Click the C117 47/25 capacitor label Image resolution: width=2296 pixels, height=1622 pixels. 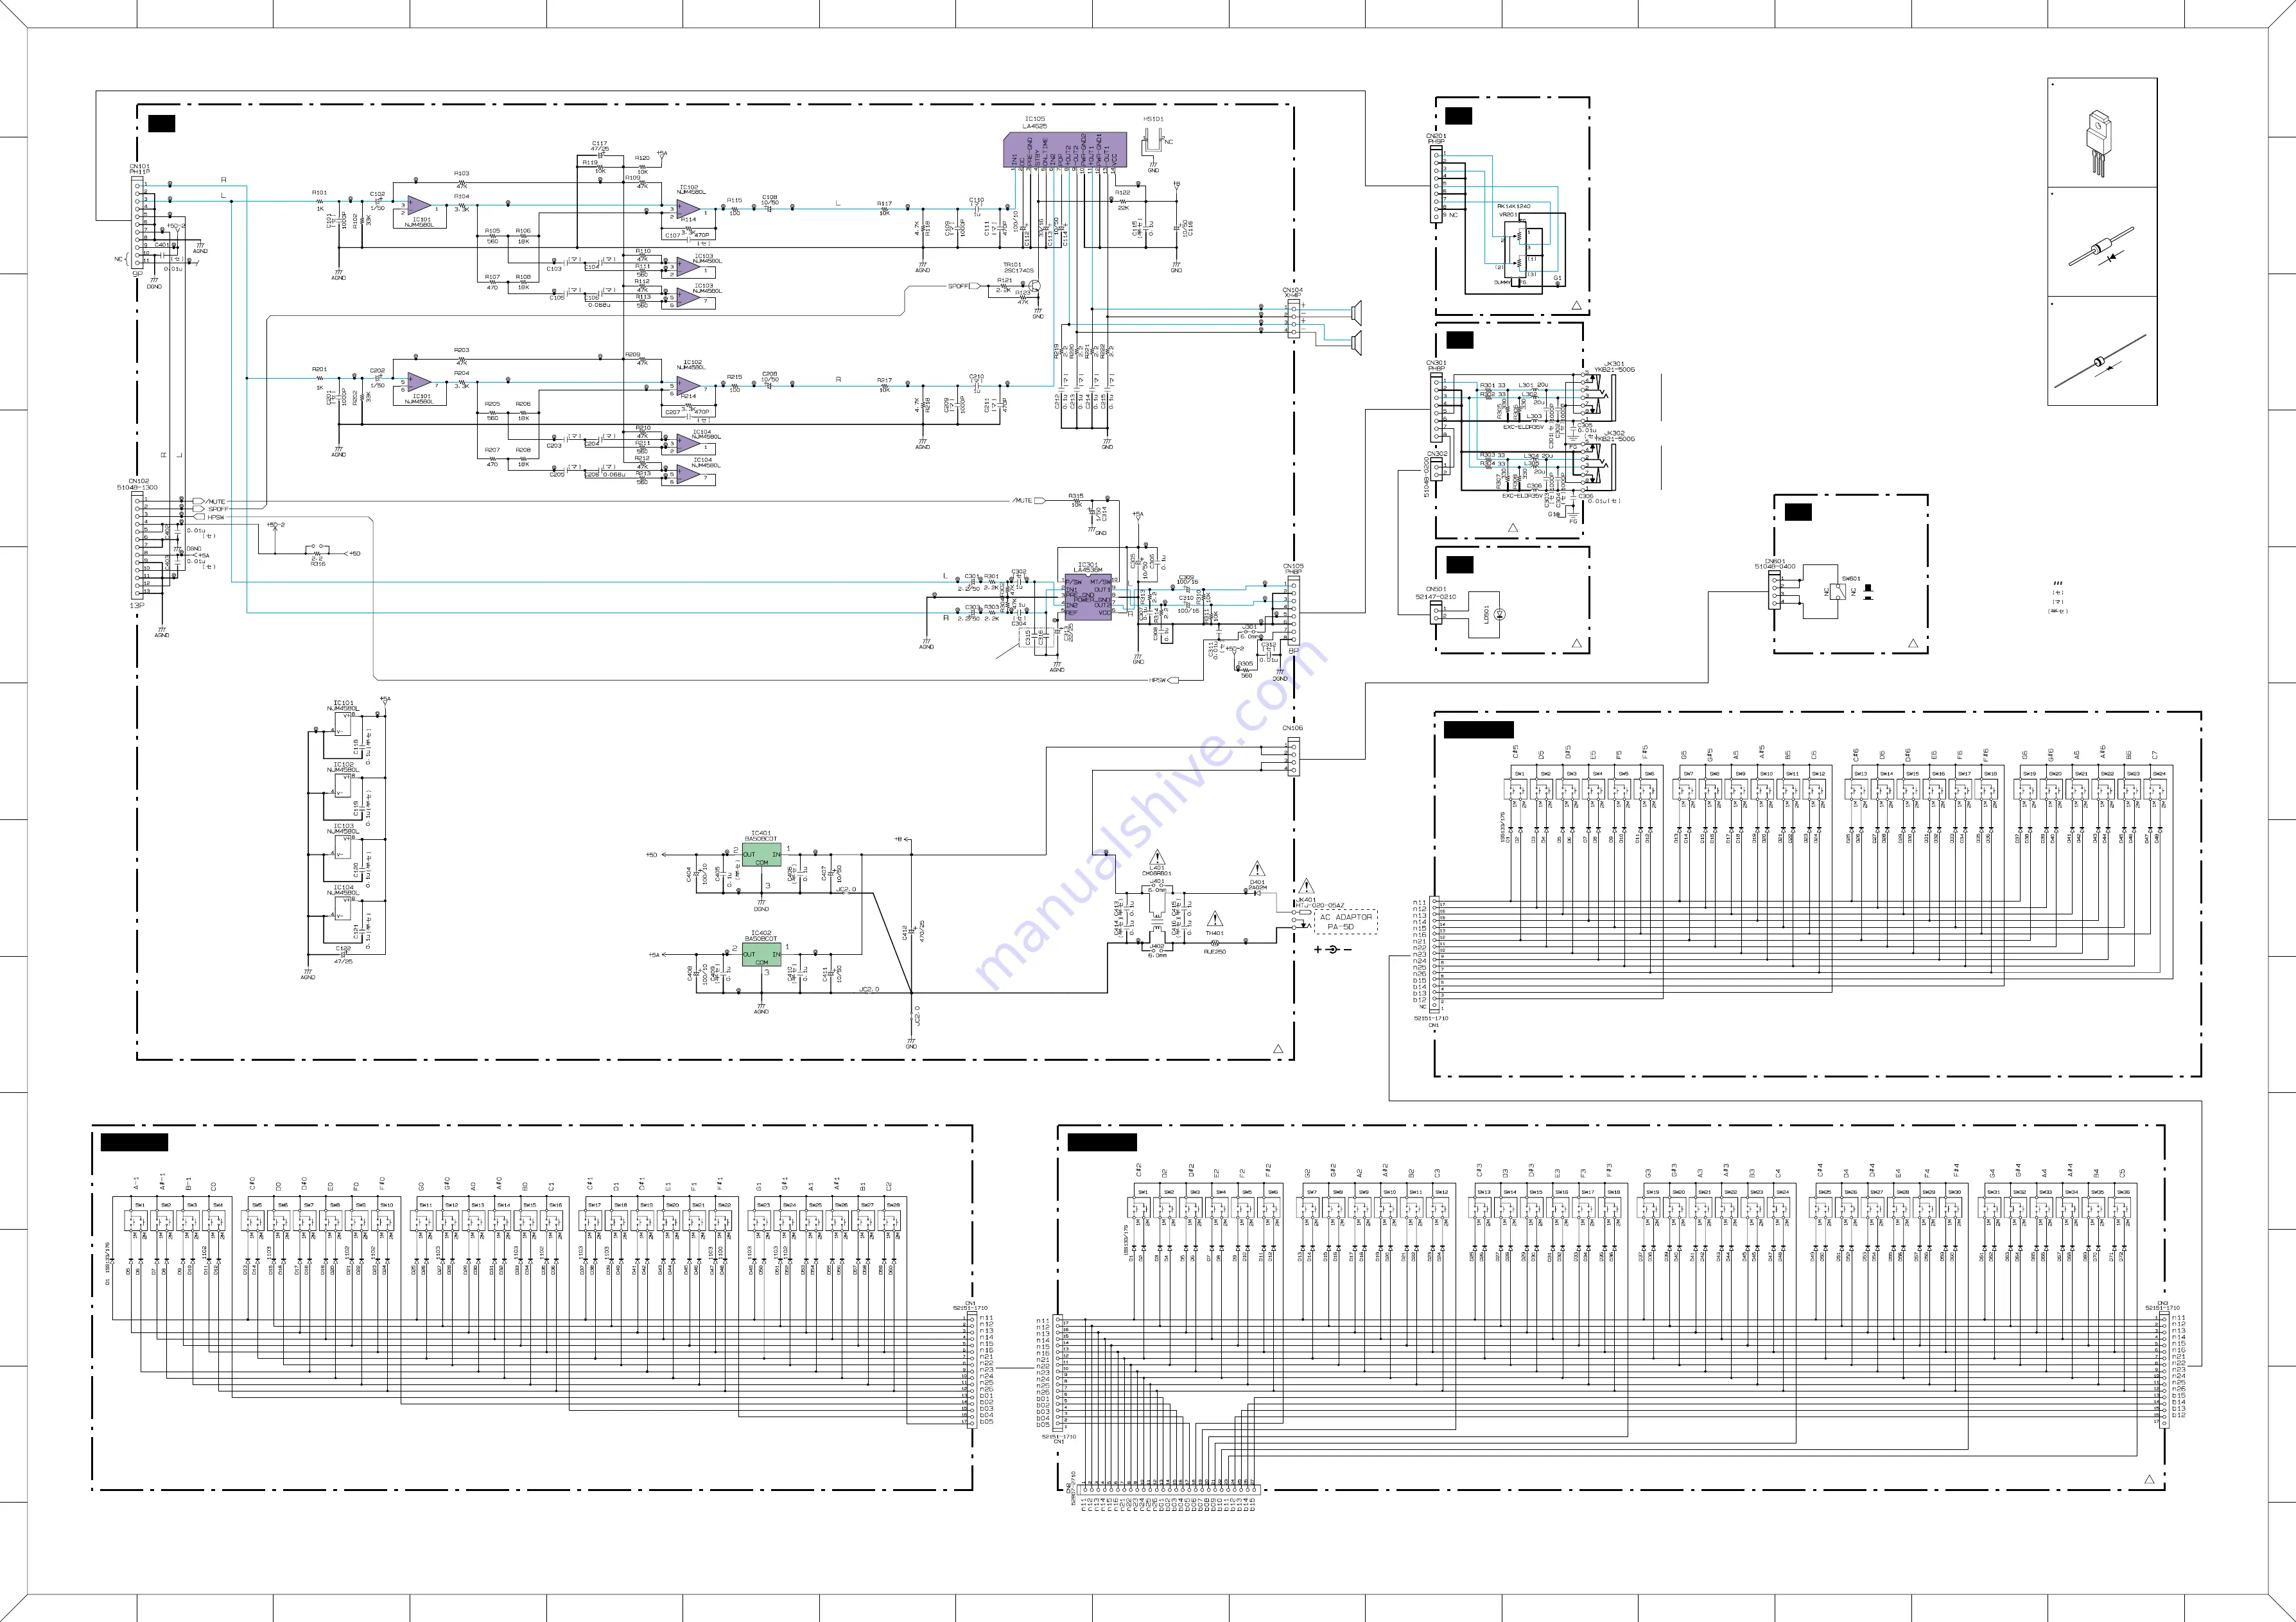coord(599,146)
